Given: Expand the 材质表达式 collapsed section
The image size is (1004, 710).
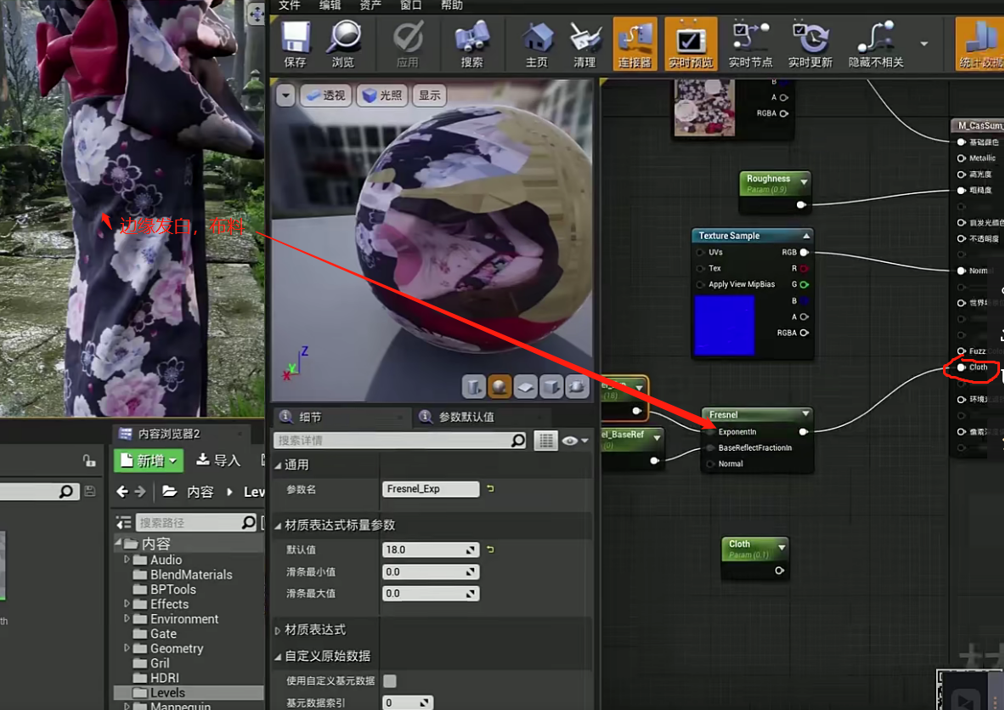Looking at the screenshot, I should click(x=277, y=630).
